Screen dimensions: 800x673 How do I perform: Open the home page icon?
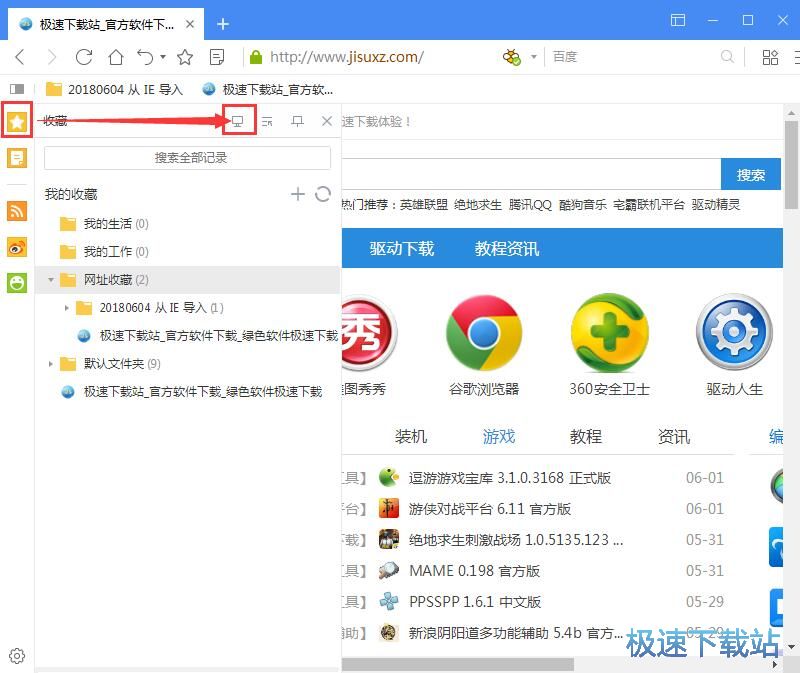(x=116, y=57)
